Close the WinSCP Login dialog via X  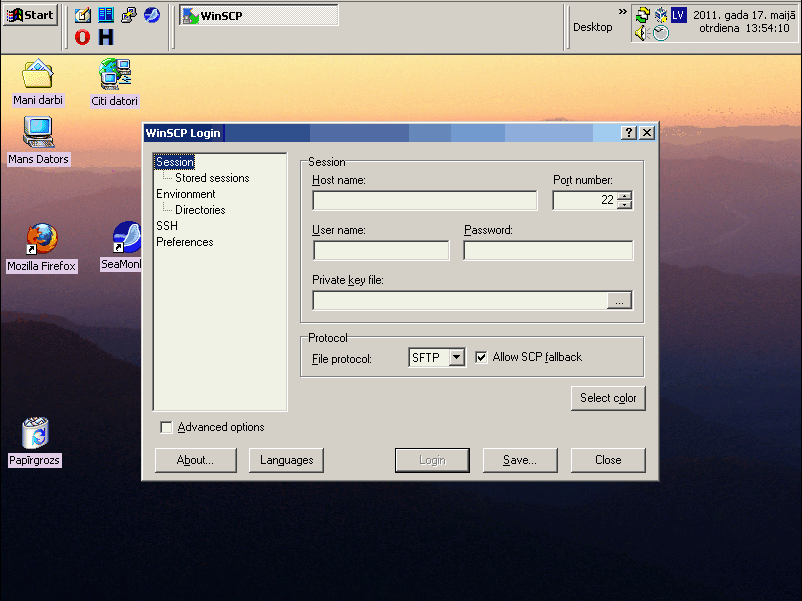tap(647, 133)
